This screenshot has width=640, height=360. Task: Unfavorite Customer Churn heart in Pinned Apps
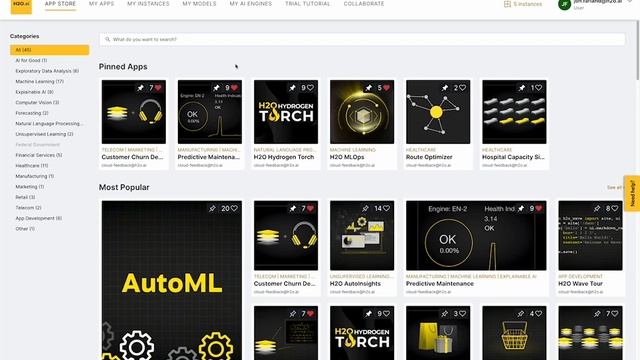coord(158,88)
